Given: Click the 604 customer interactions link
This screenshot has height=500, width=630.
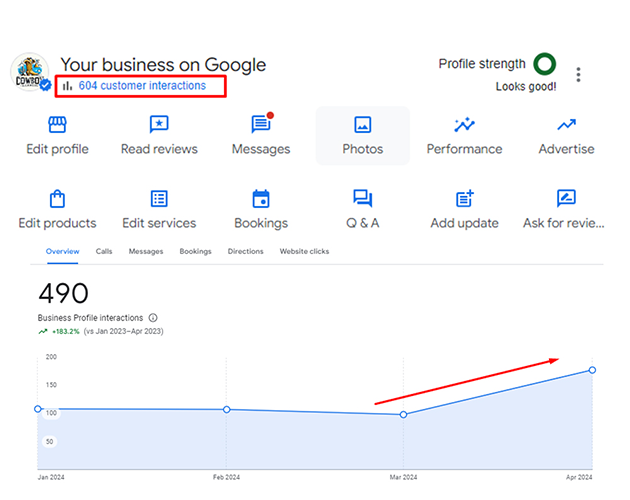Looking at the screenshot, I should [x=142, y=86].
